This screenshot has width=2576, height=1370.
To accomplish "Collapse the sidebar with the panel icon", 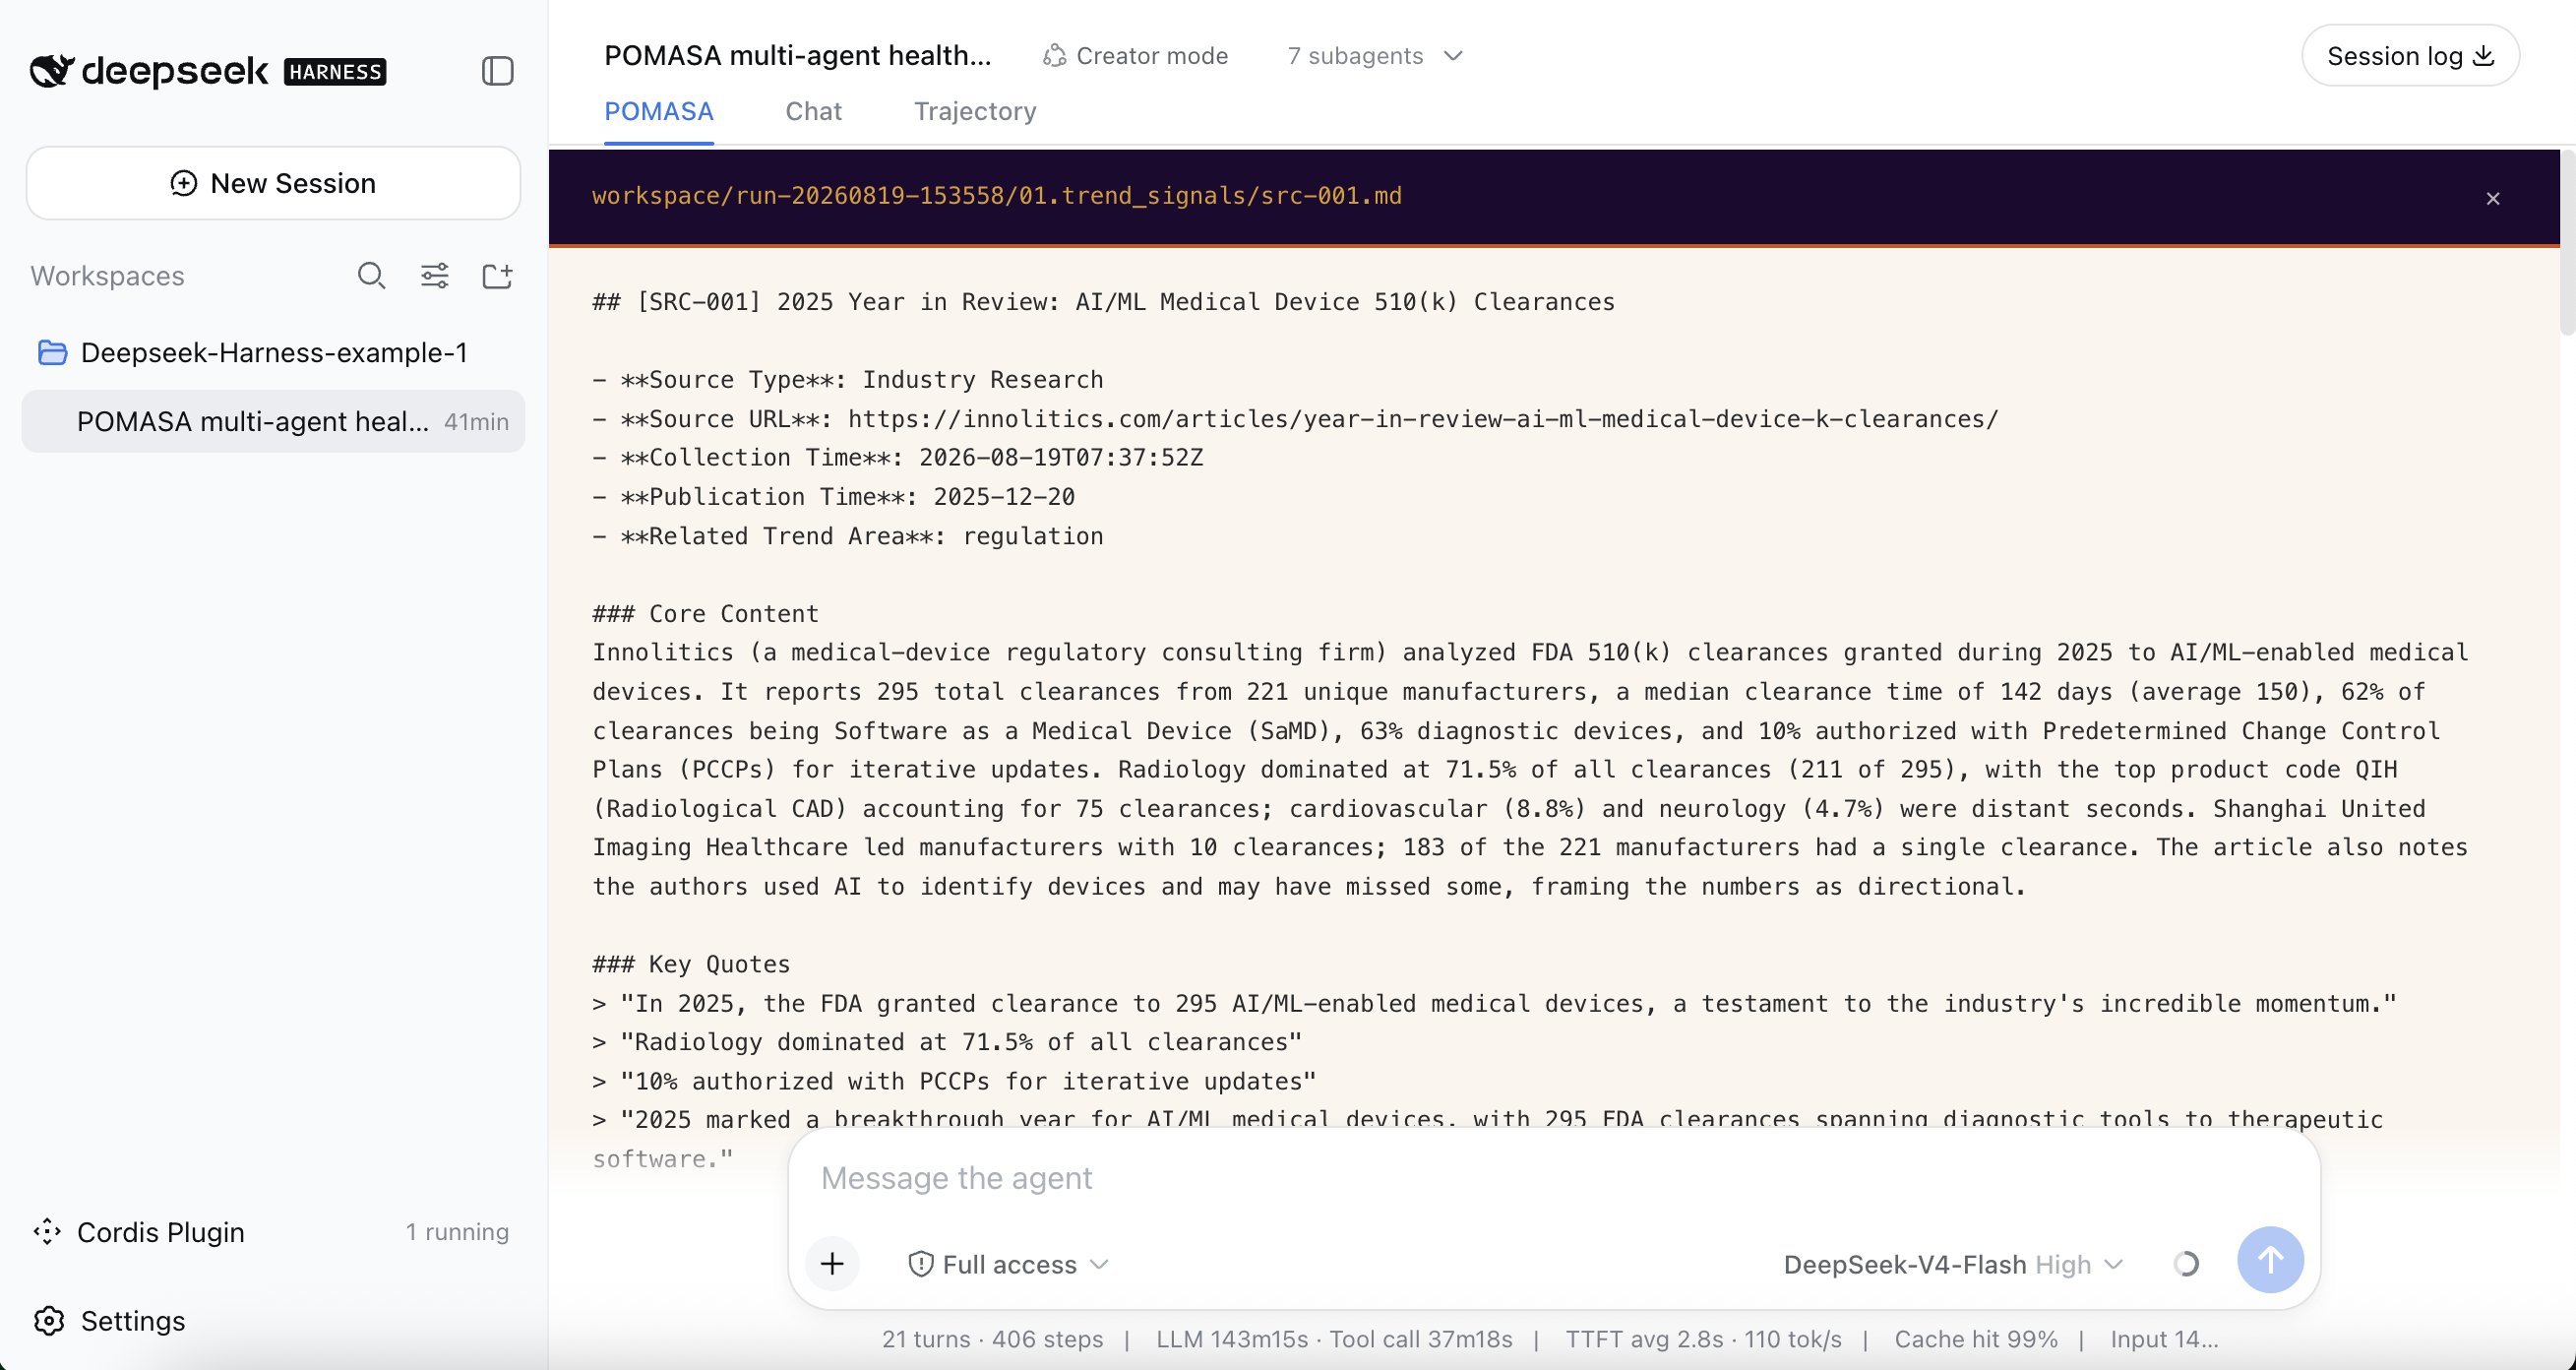I will (497, 71).
